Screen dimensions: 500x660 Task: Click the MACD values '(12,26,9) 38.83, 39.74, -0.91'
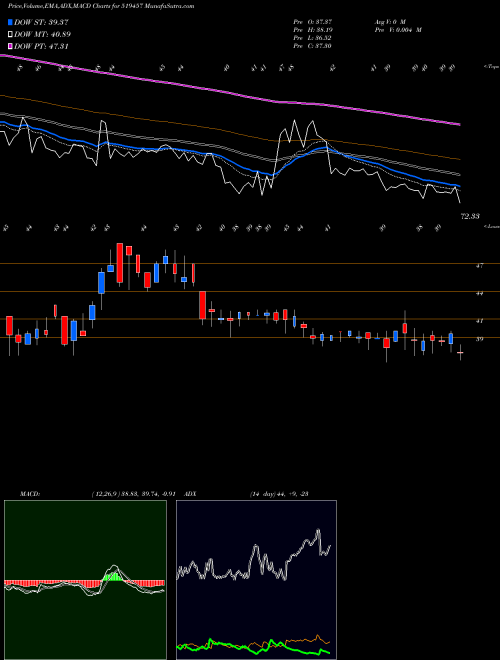click(x=133, y=494)
